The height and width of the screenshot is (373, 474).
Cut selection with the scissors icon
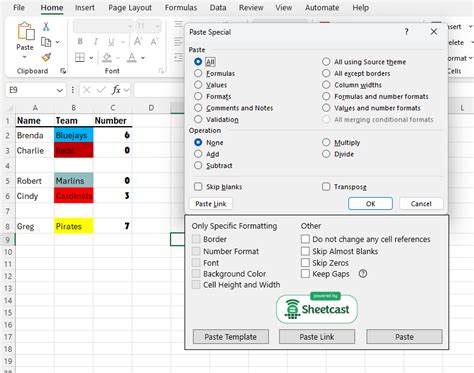[x=46, y=27]
